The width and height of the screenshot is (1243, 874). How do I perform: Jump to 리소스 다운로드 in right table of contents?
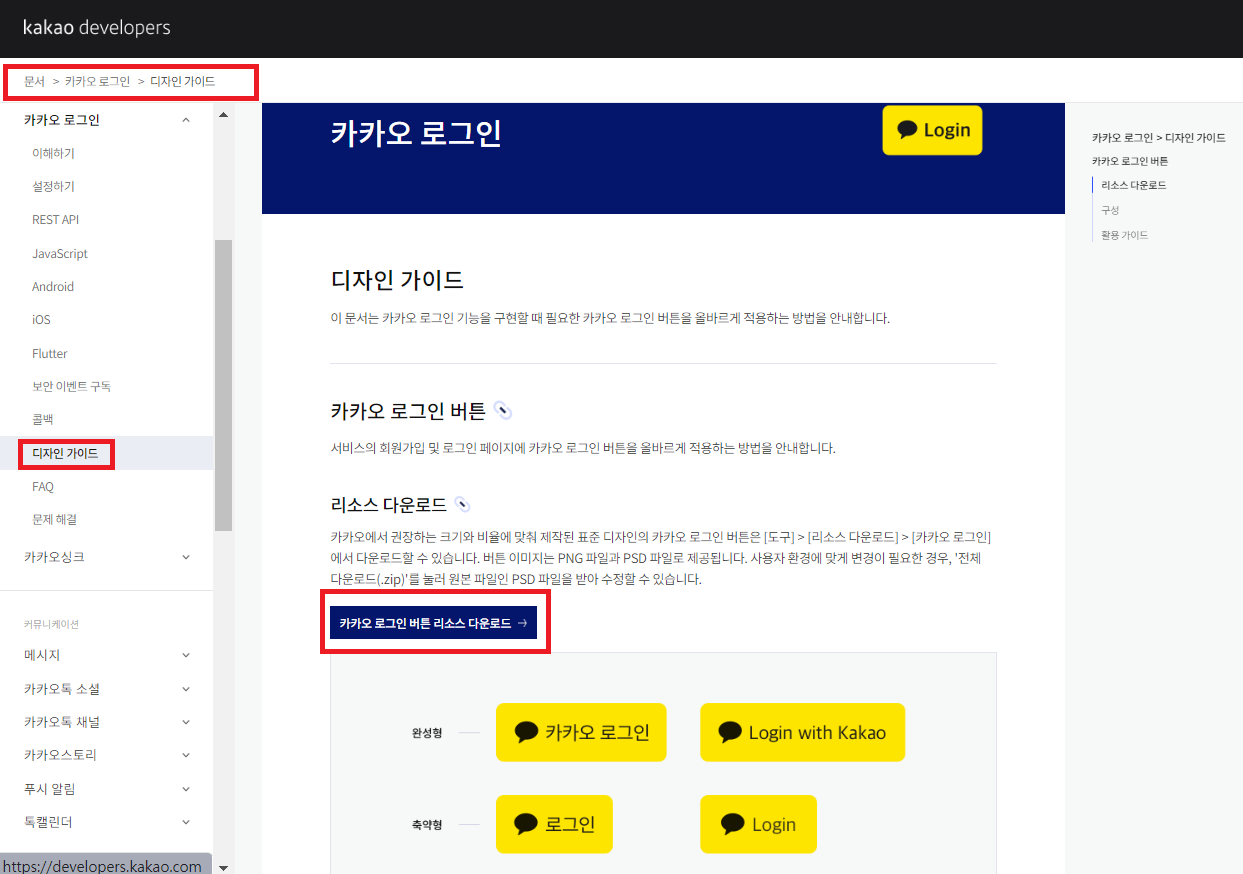click(1133, 185)
